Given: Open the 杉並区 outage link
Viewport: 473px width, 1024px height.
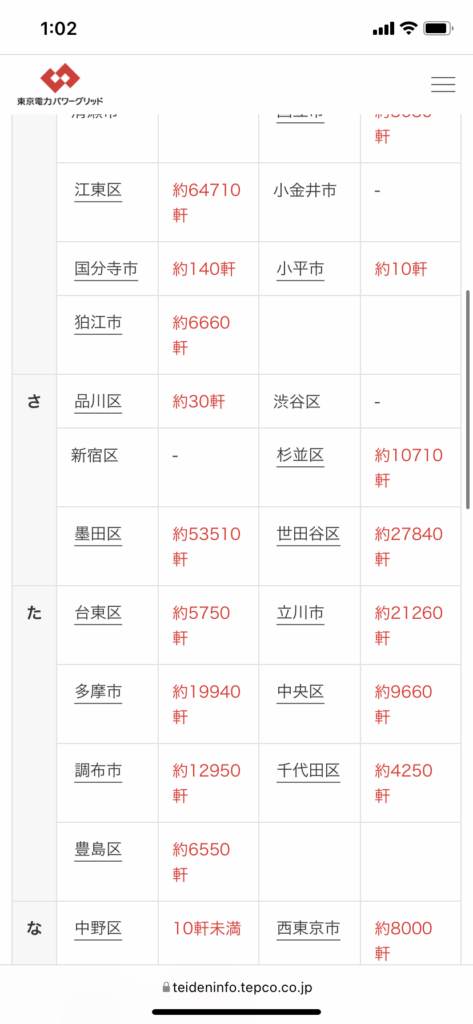Looking at the screenshot, I should (300, 455).
